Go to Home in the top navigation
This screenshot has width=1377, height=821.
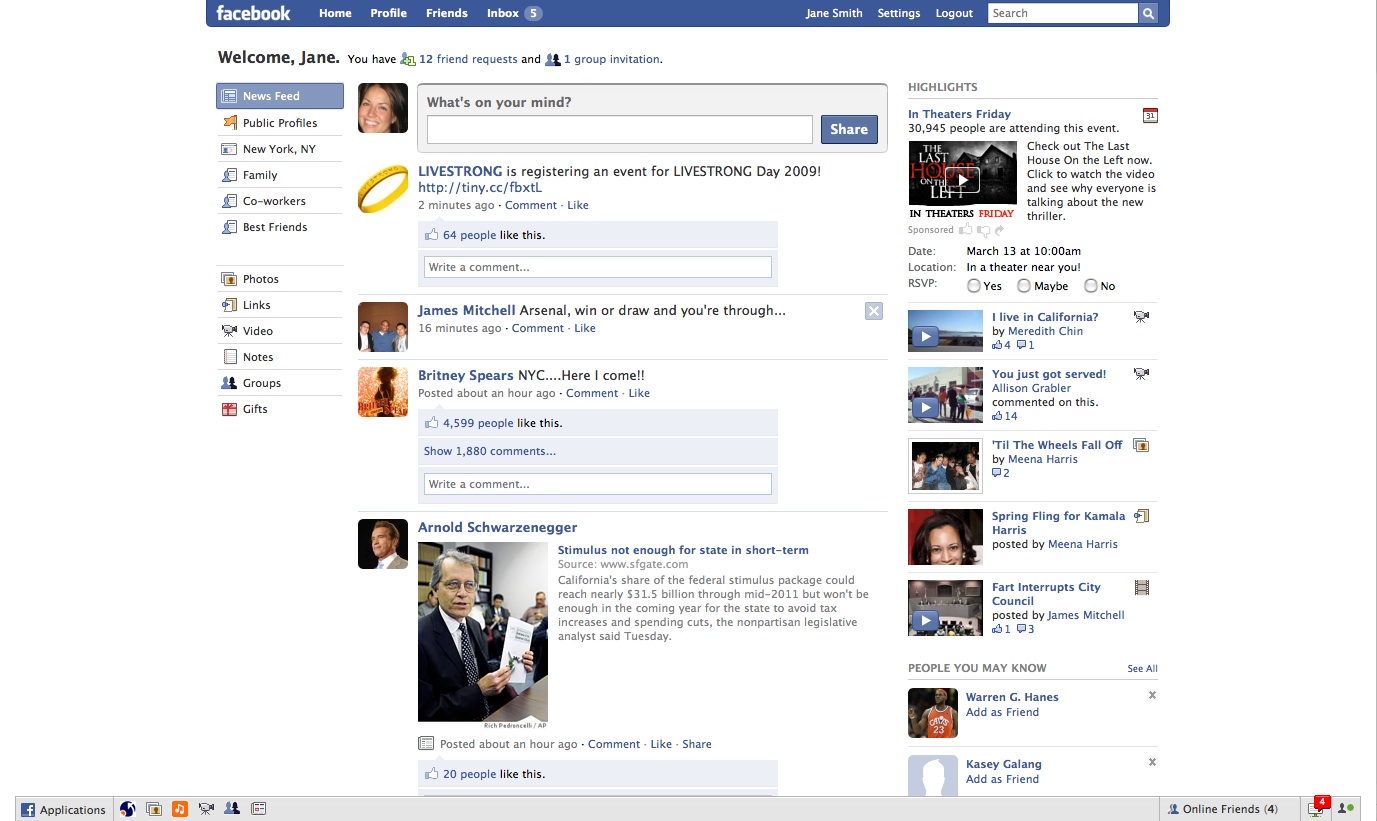335,13
